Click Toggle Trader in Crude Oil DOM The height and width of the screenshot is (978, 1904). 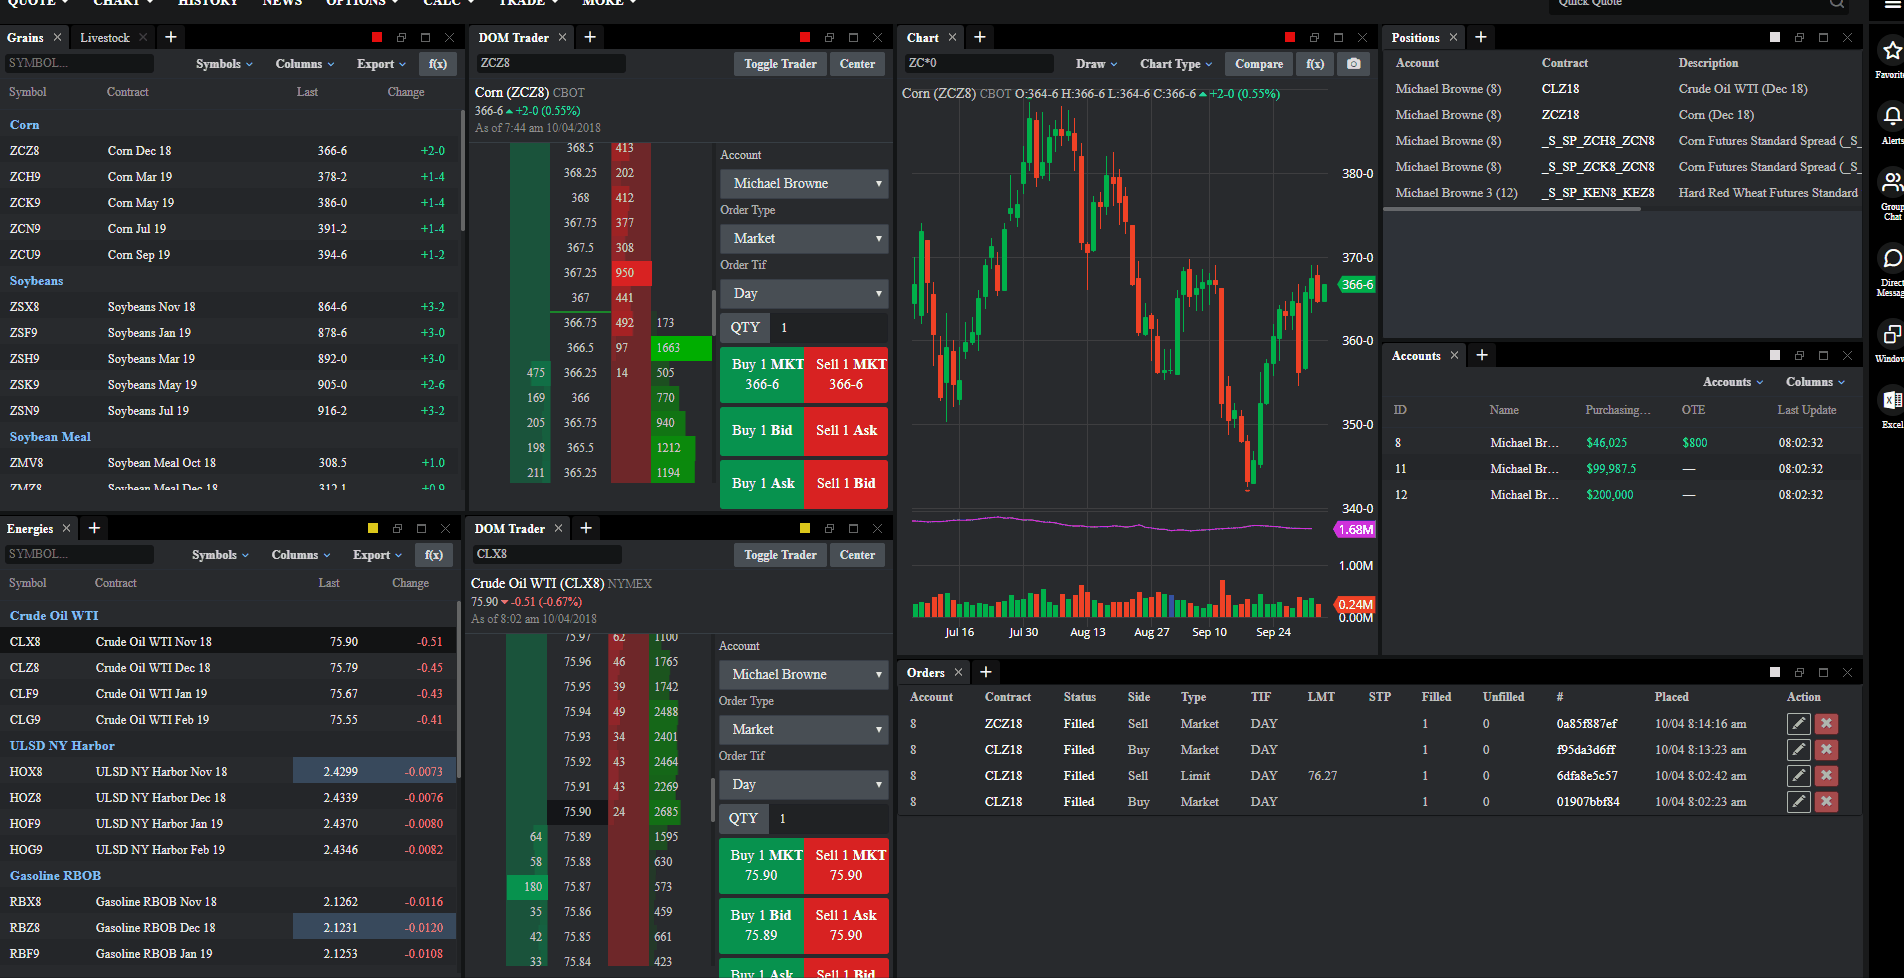(780, 555)
